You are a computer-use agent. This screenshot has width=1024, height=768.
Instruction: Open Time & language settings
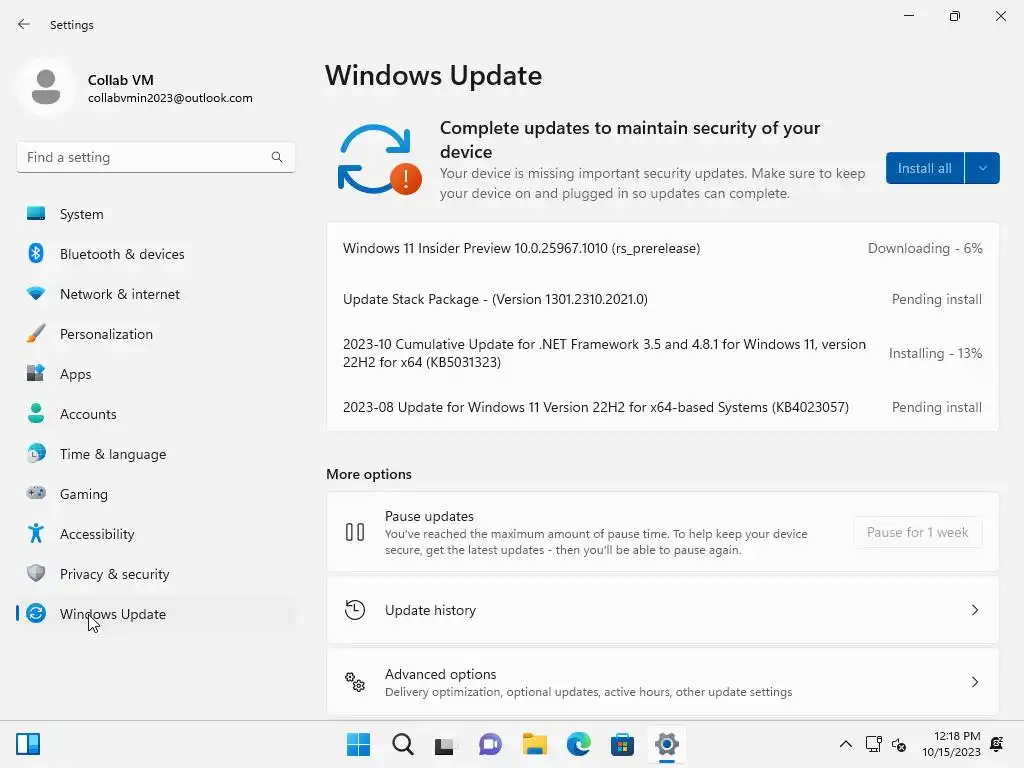coord(155,453)
